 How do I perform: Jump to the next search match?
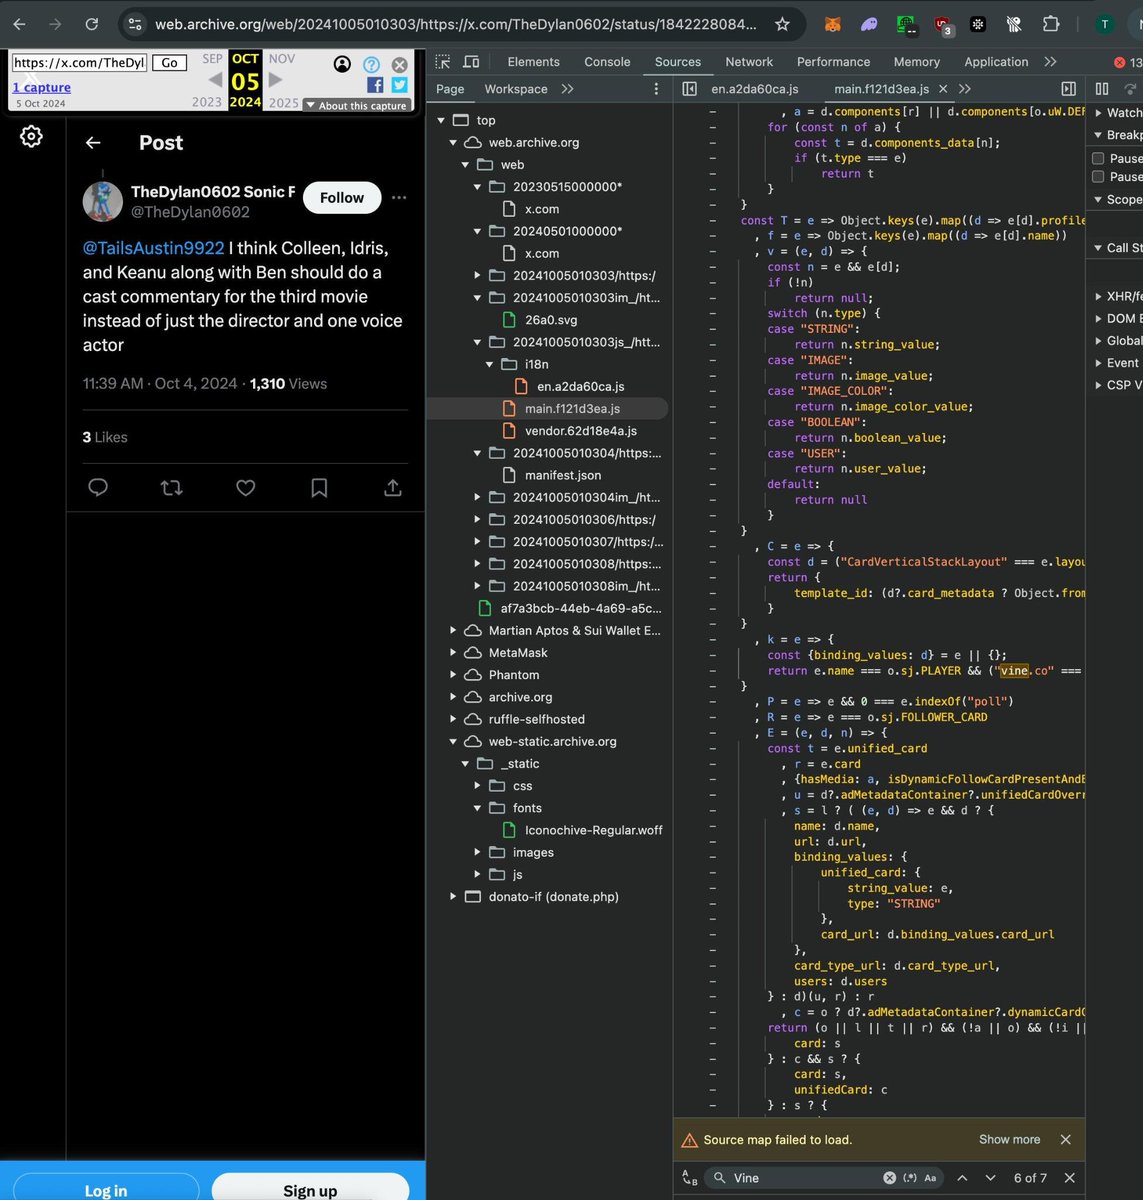(x=990, y=1178)
